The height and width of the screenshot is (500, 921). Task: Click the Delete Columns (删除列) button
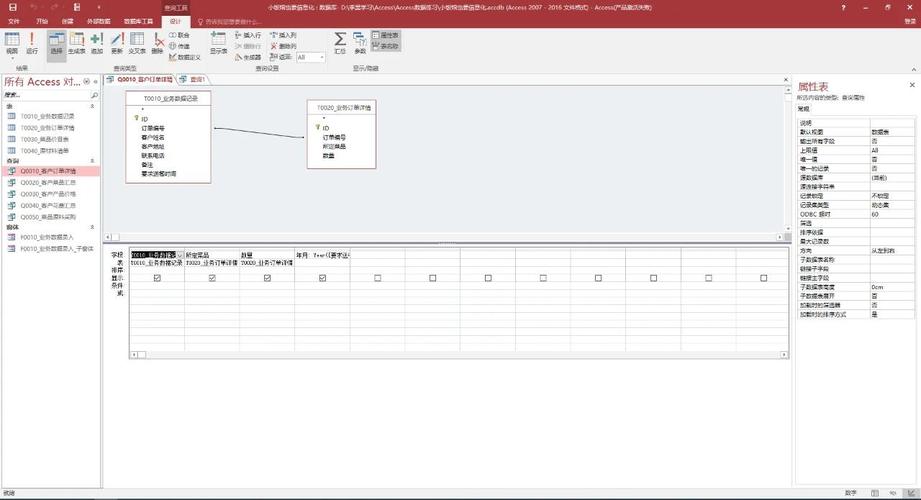284,46
